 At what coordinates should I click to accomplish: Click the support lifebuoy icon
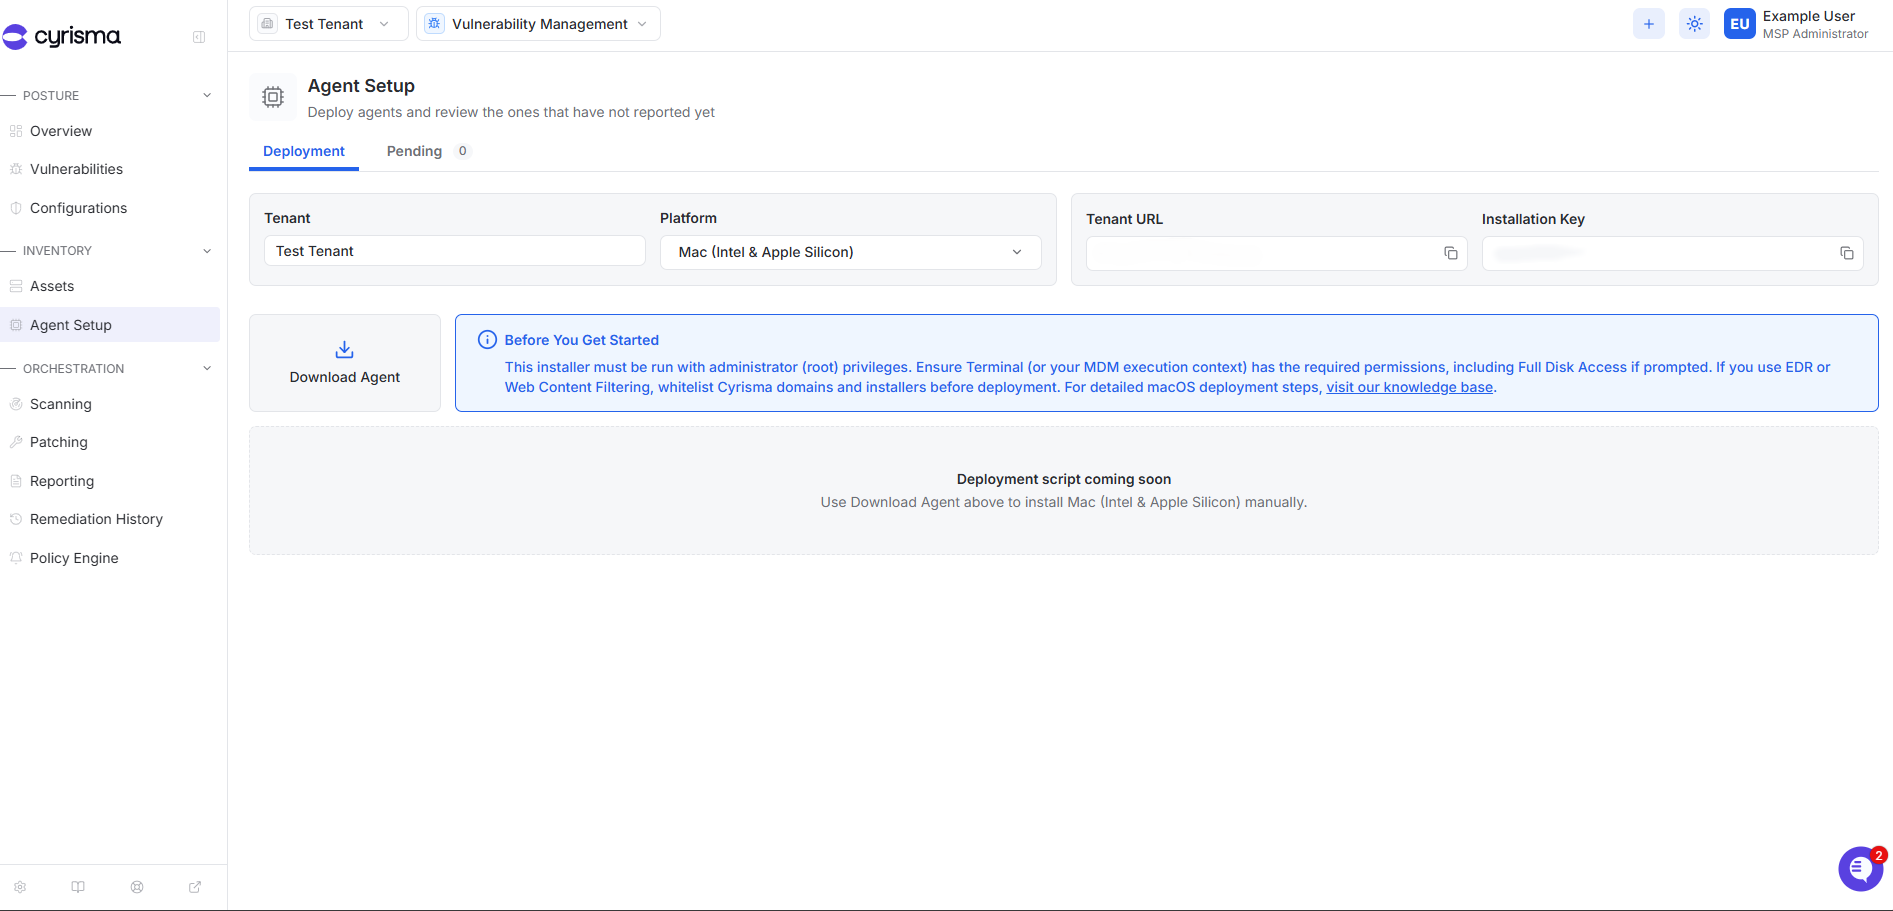(137, 887)
